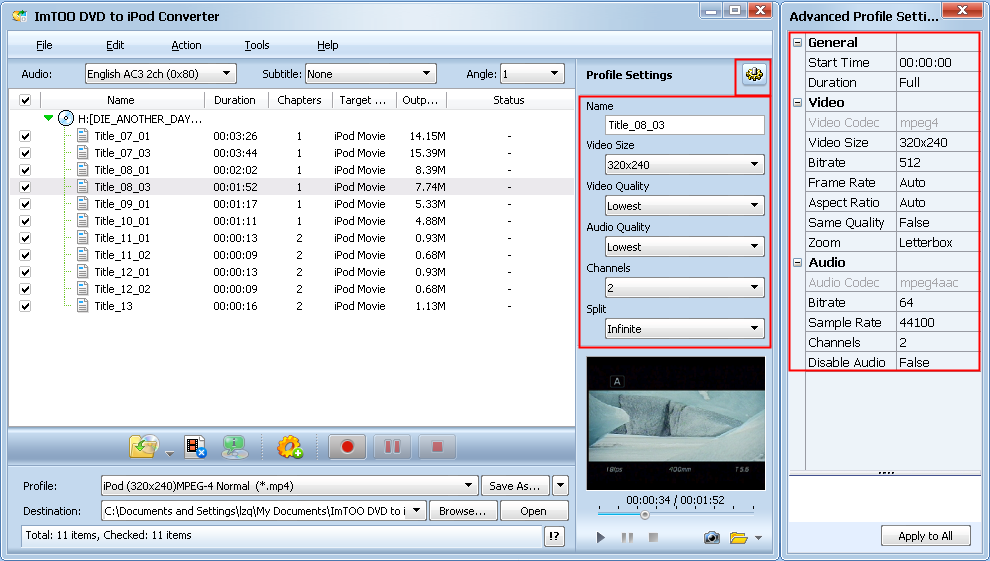Open the Edit menu
990x561 pixels.
pyautogui.click(x=115, y=45)
